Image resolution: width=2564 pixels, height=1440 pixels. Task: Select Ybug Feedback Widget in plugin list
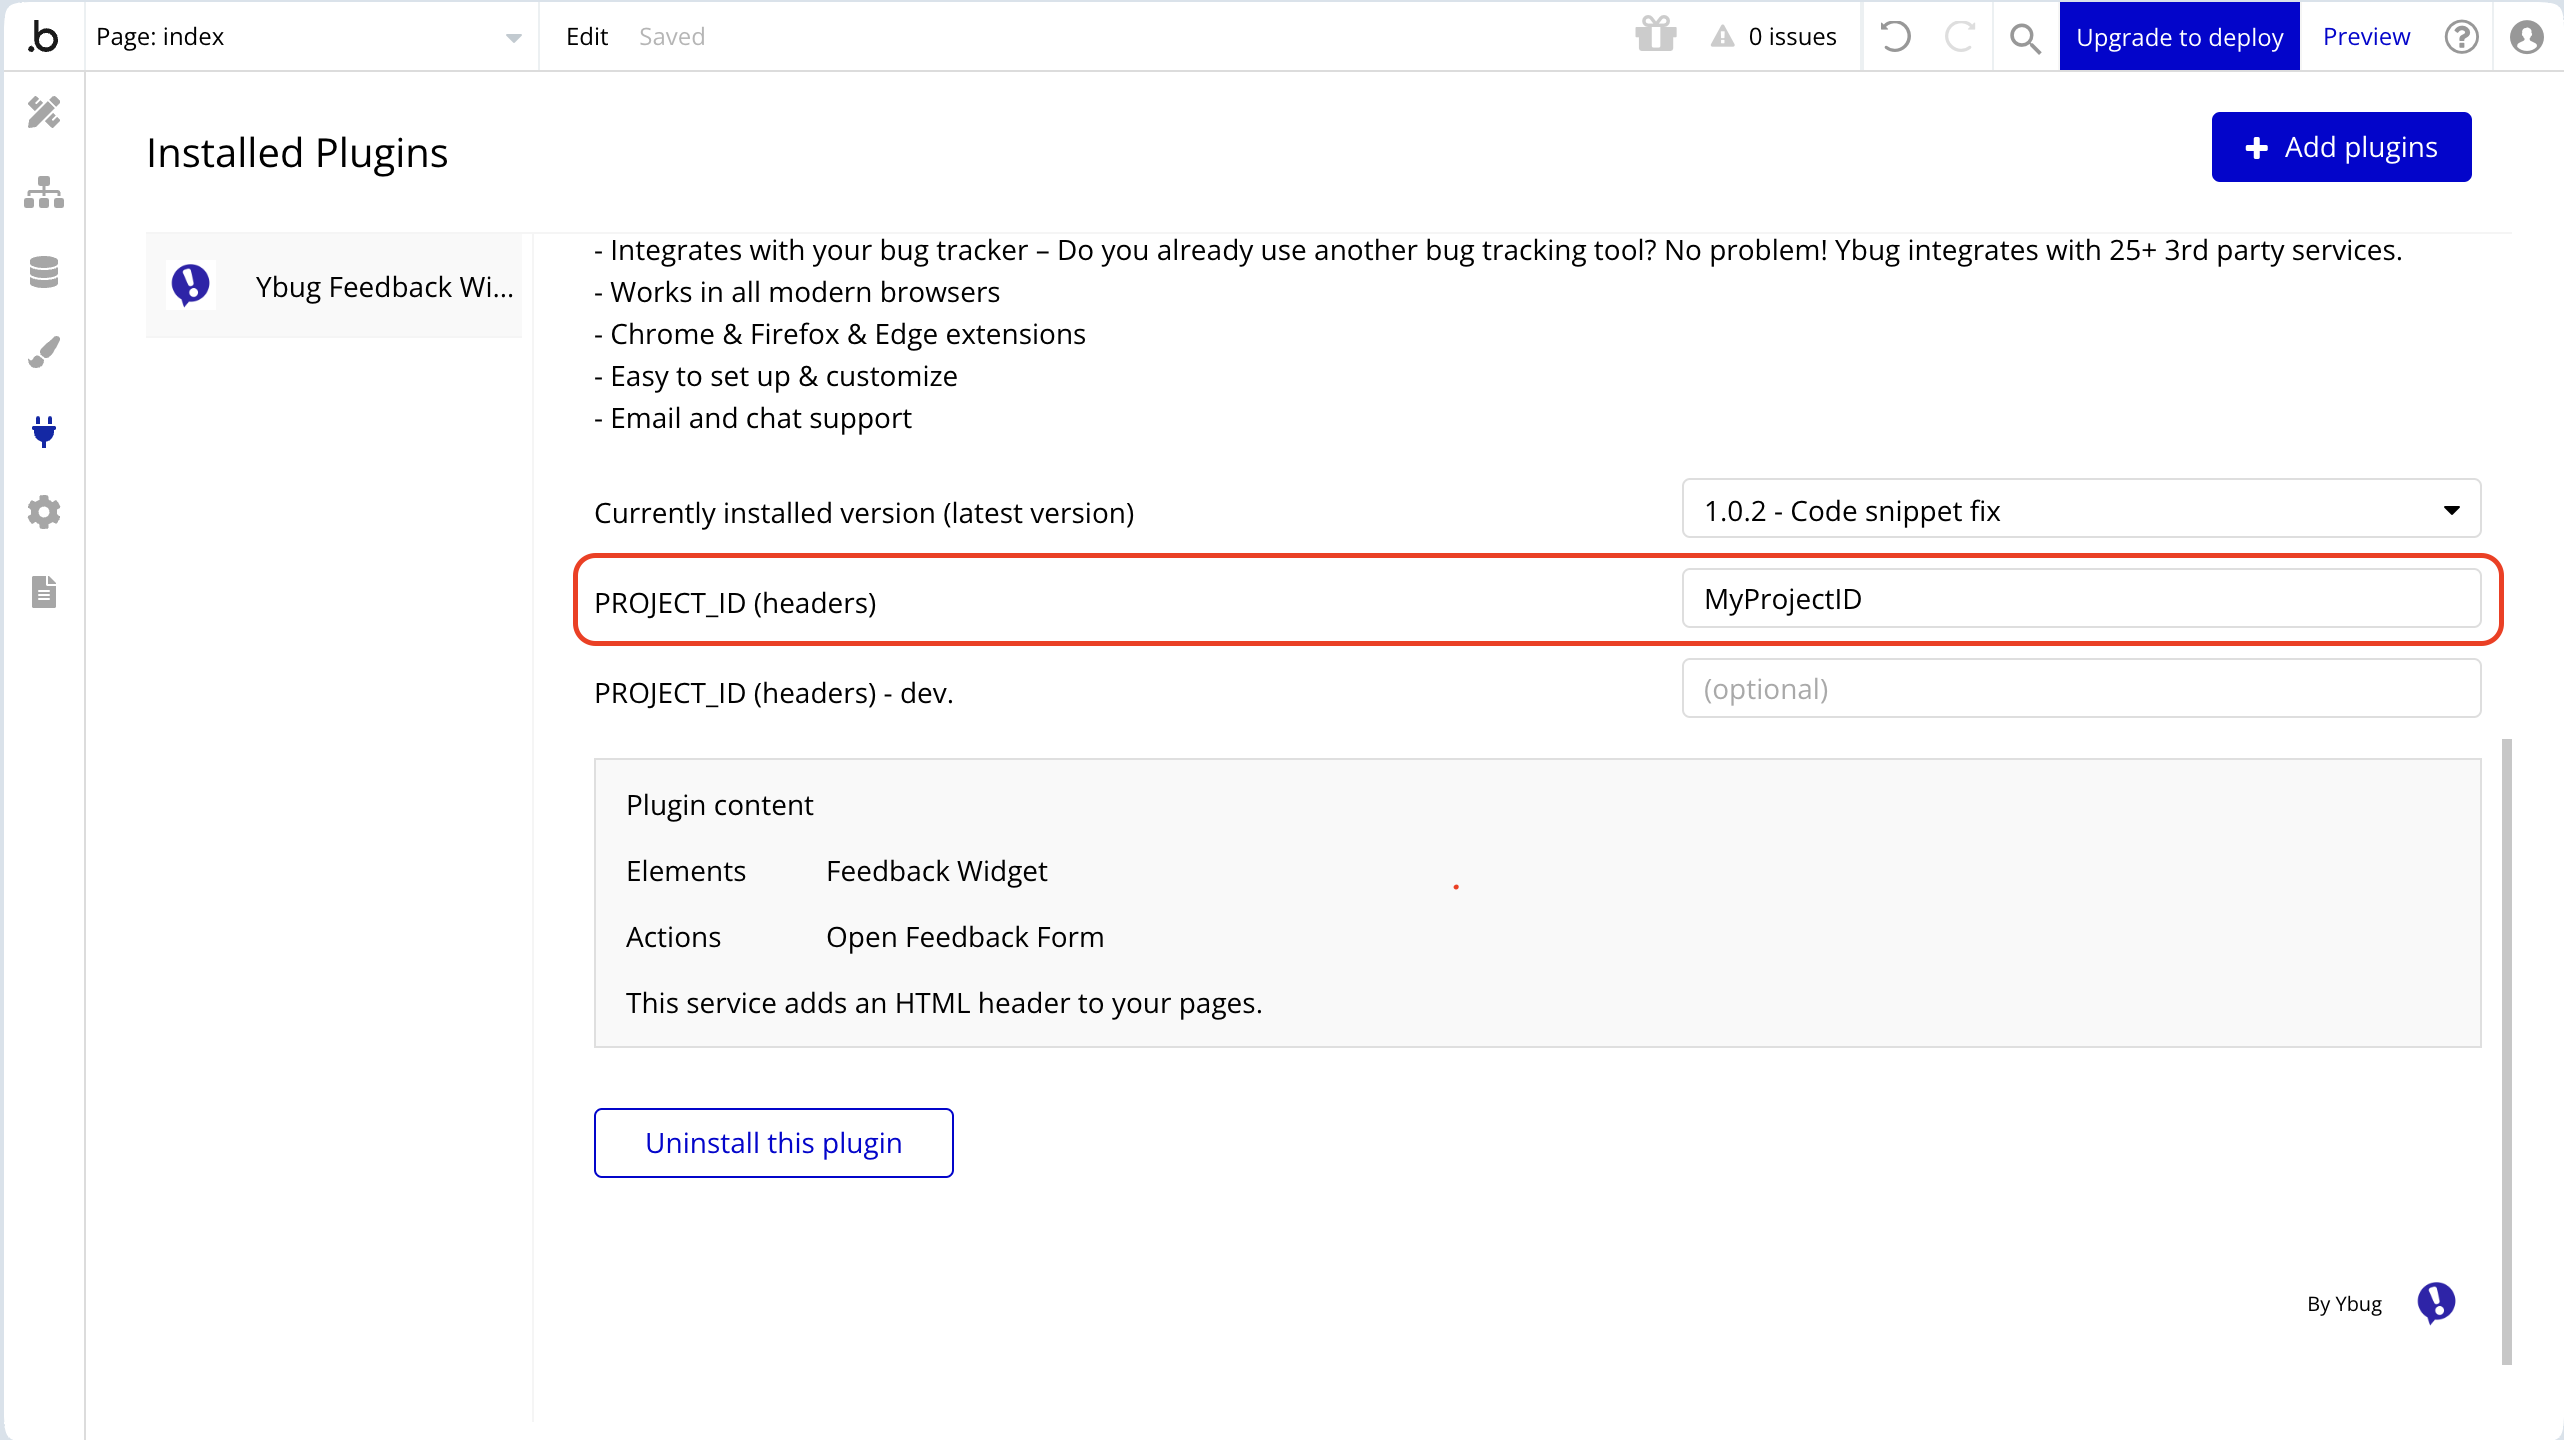[x=334, y=287]
